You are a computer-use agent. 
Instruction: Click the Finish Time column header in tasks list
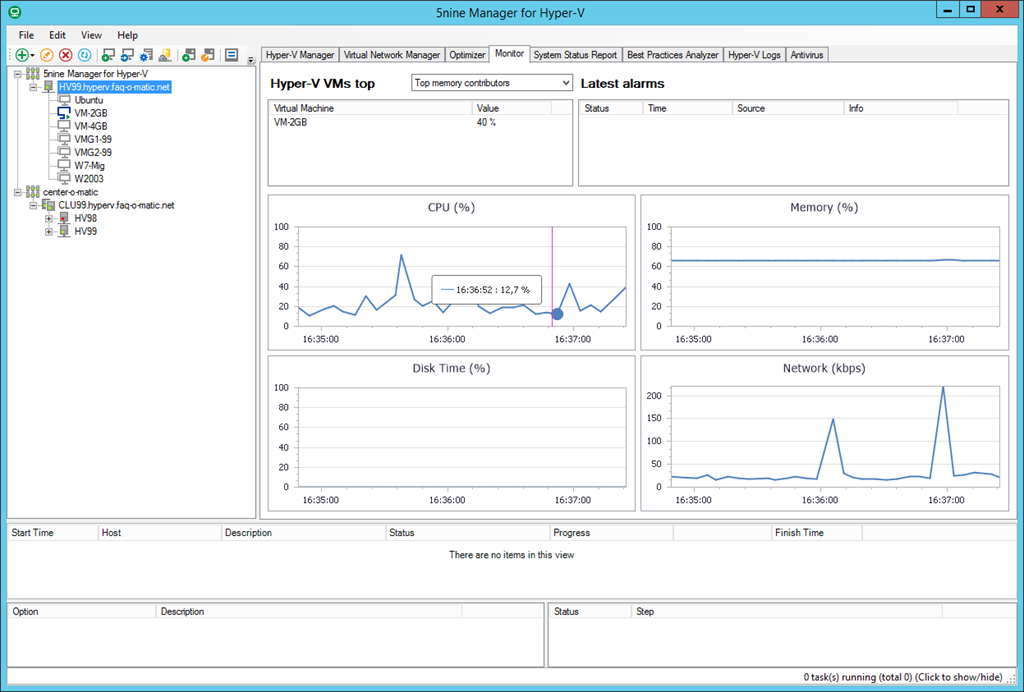point(816,533)
